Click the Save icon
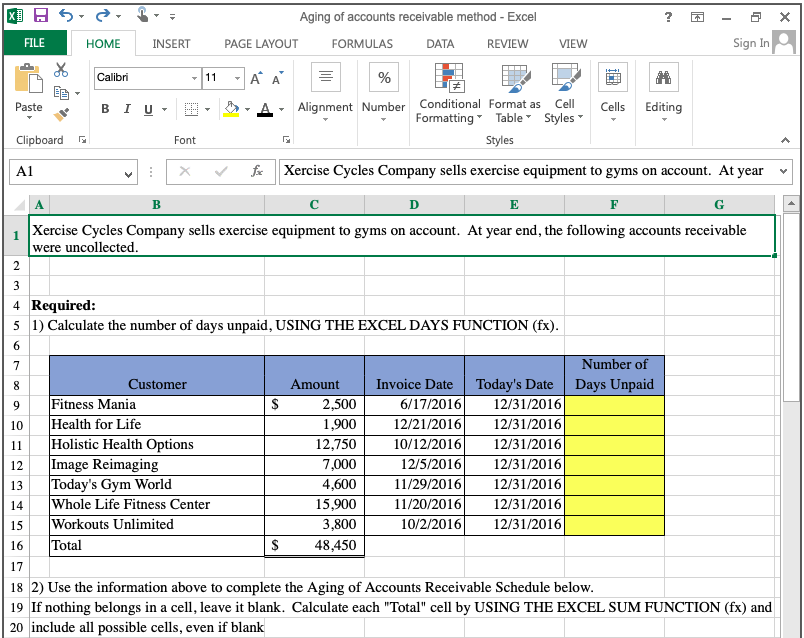804x638 pixels. [x=39, y=13]
